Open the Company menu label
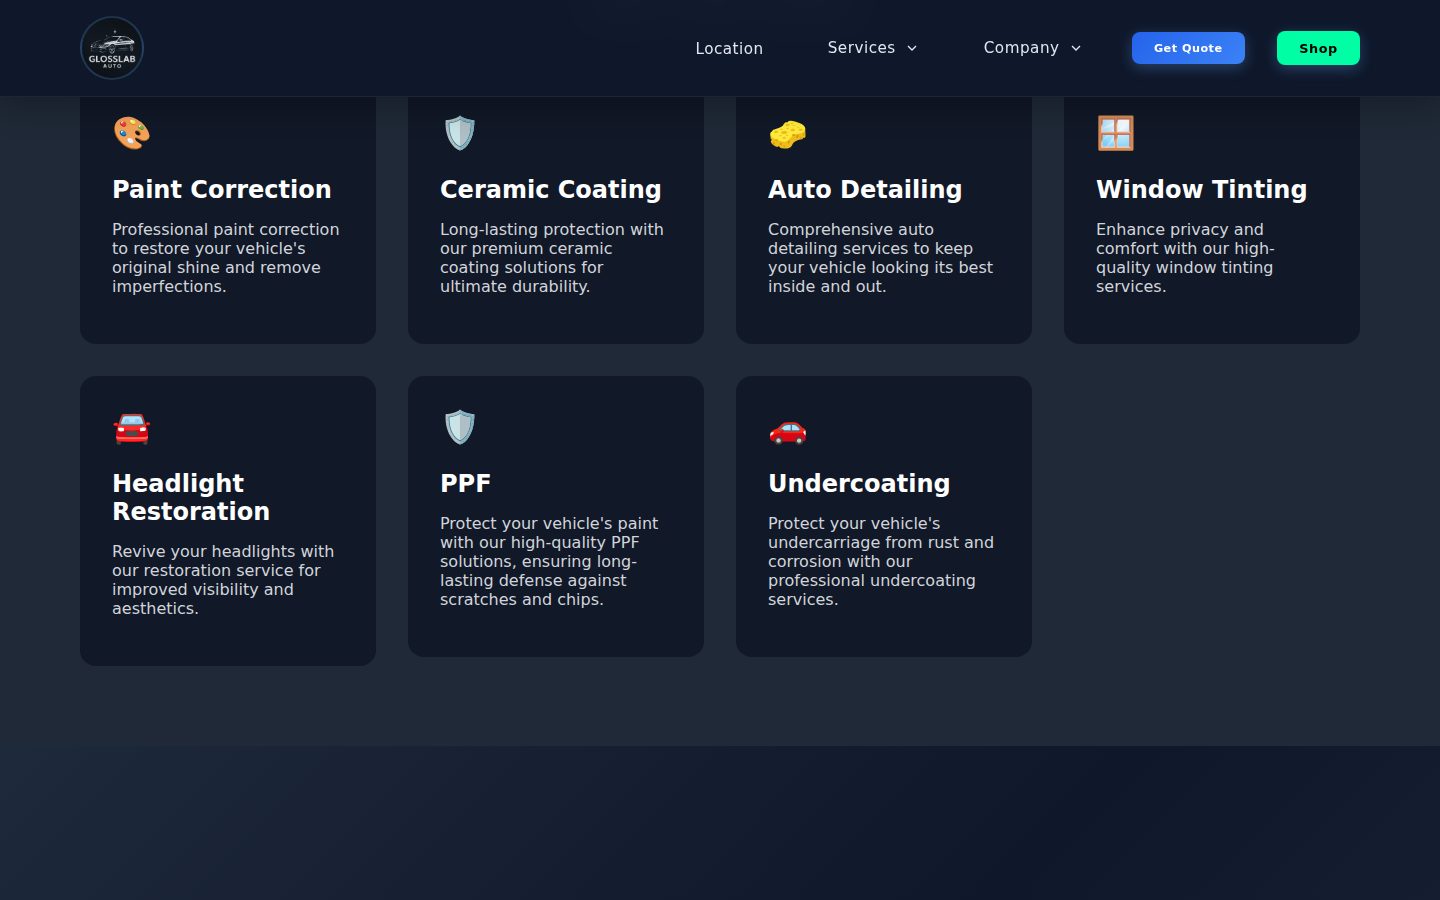Image resolution: width=1440 pixels, height=900 pixels. pos(1021,48)
